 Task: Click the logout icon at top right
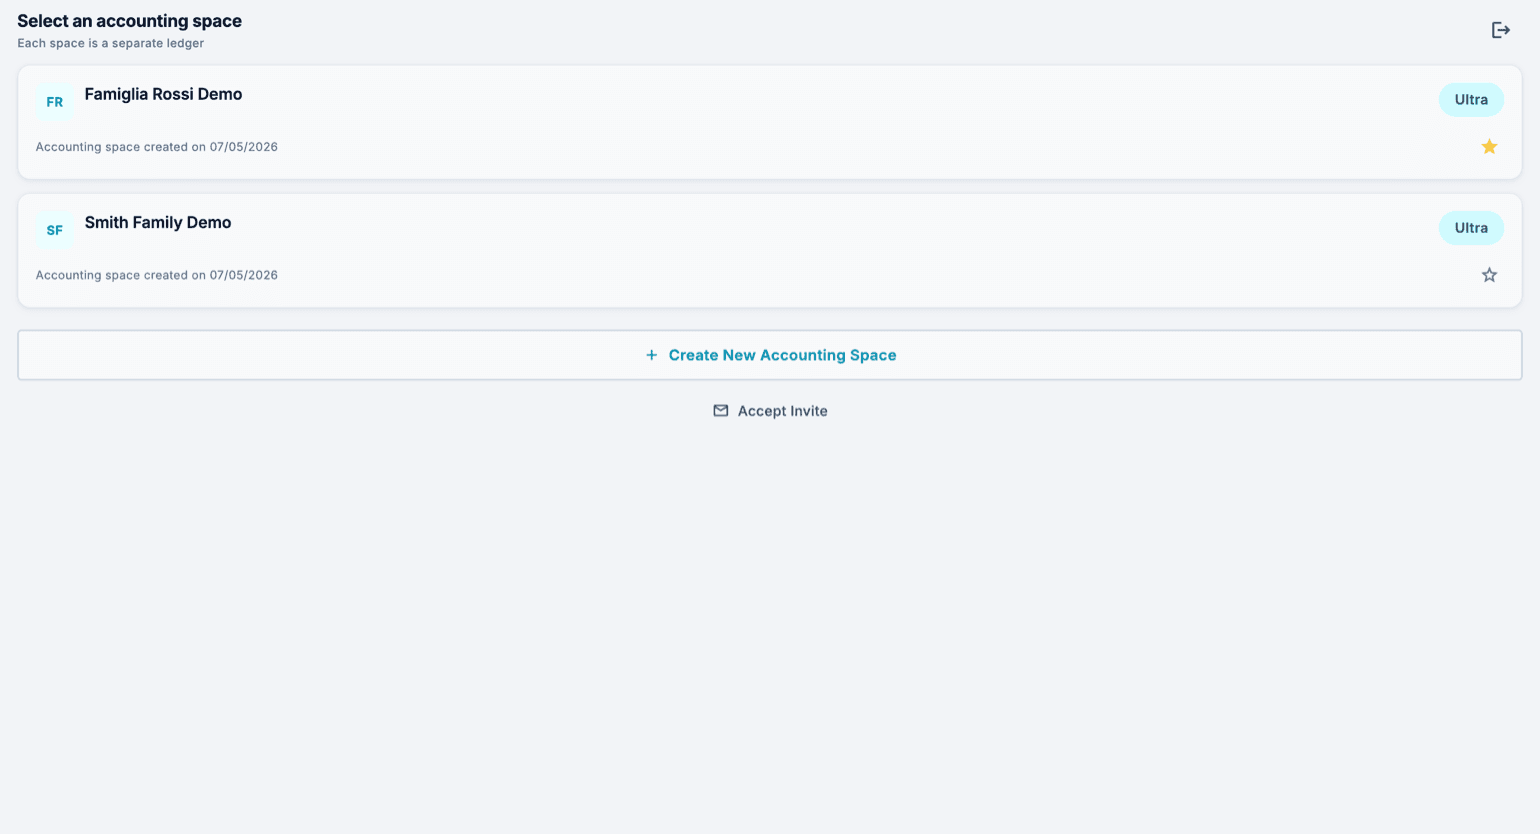click(1500, 30)
